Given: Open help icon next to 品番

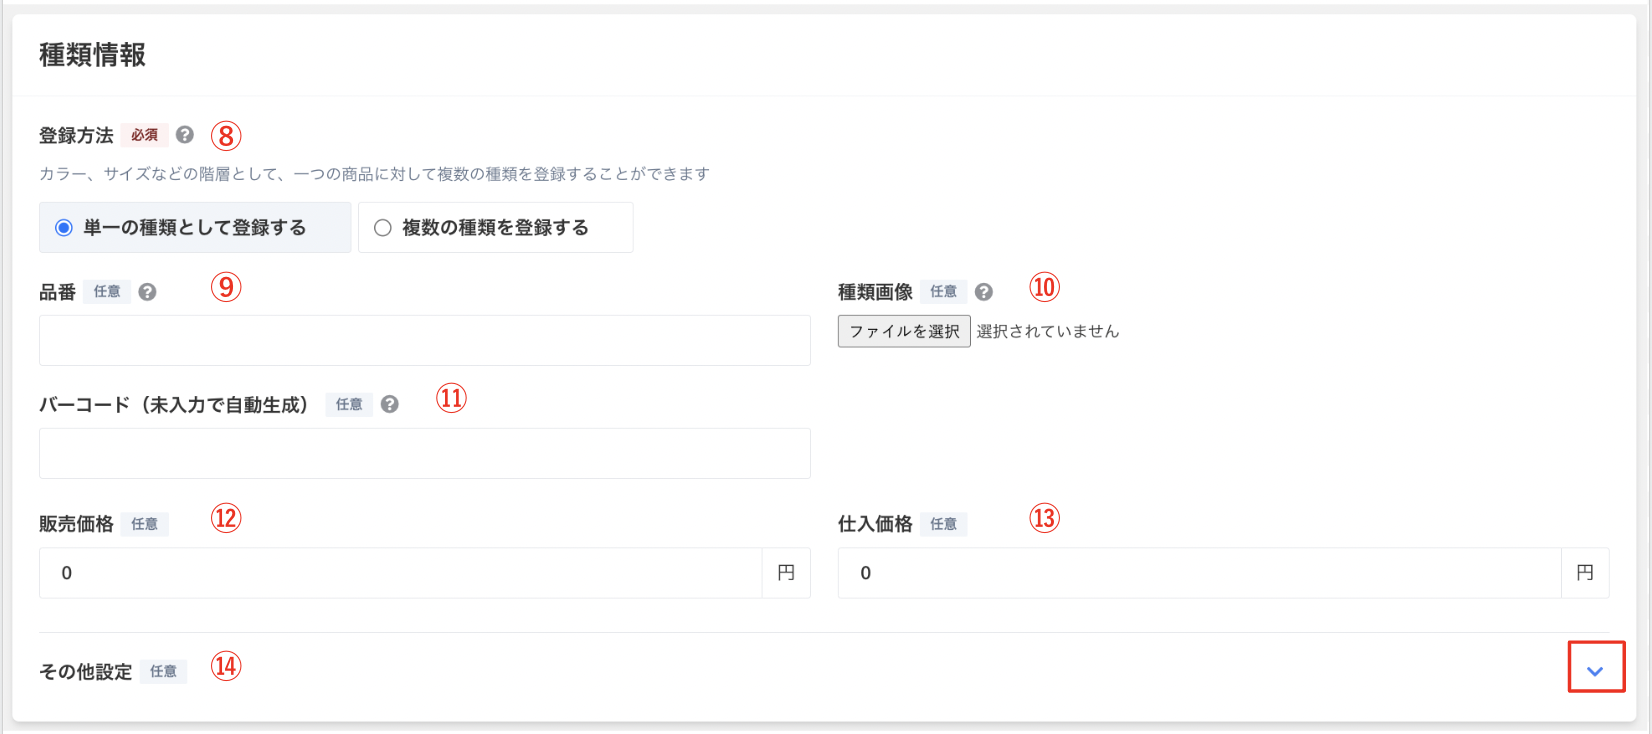Looking at the screenshot, I should (147, 292).
